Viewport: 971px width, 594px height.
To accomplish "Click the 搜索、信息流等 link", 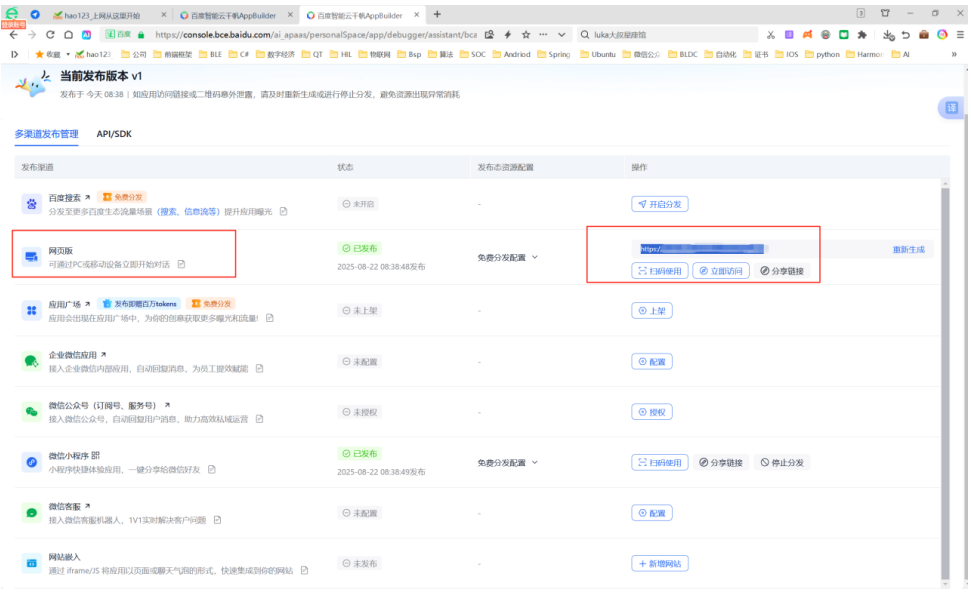I will (188, 212).
